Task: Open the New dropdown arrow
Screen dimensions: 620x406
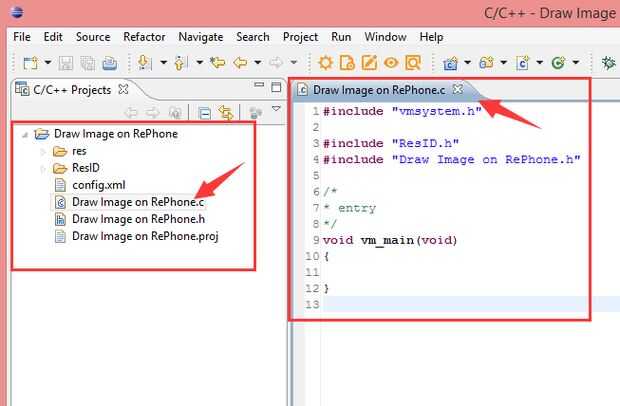Action: [x=47, y=62]
